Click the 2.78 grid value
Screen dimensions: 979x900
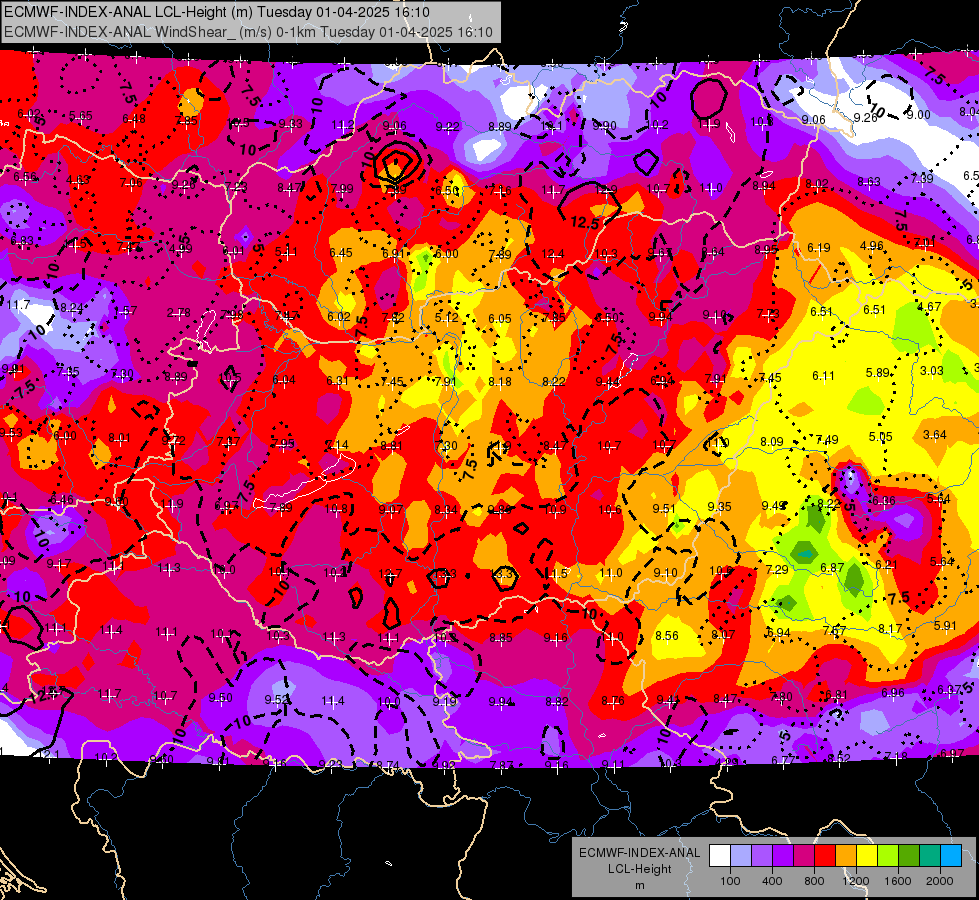point(179,312)
